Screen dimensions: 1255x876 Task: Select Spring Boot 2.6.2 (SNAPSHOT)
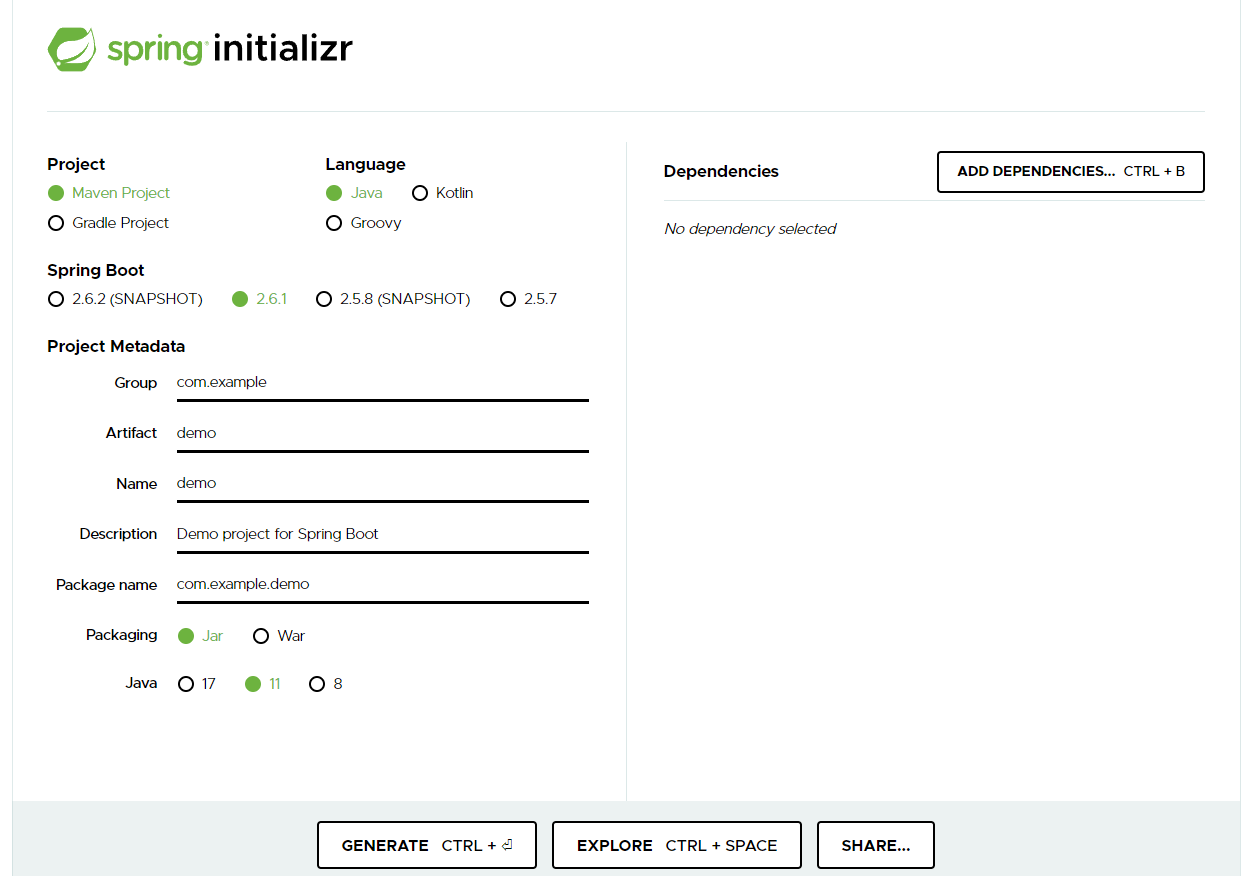coord(125,299)
